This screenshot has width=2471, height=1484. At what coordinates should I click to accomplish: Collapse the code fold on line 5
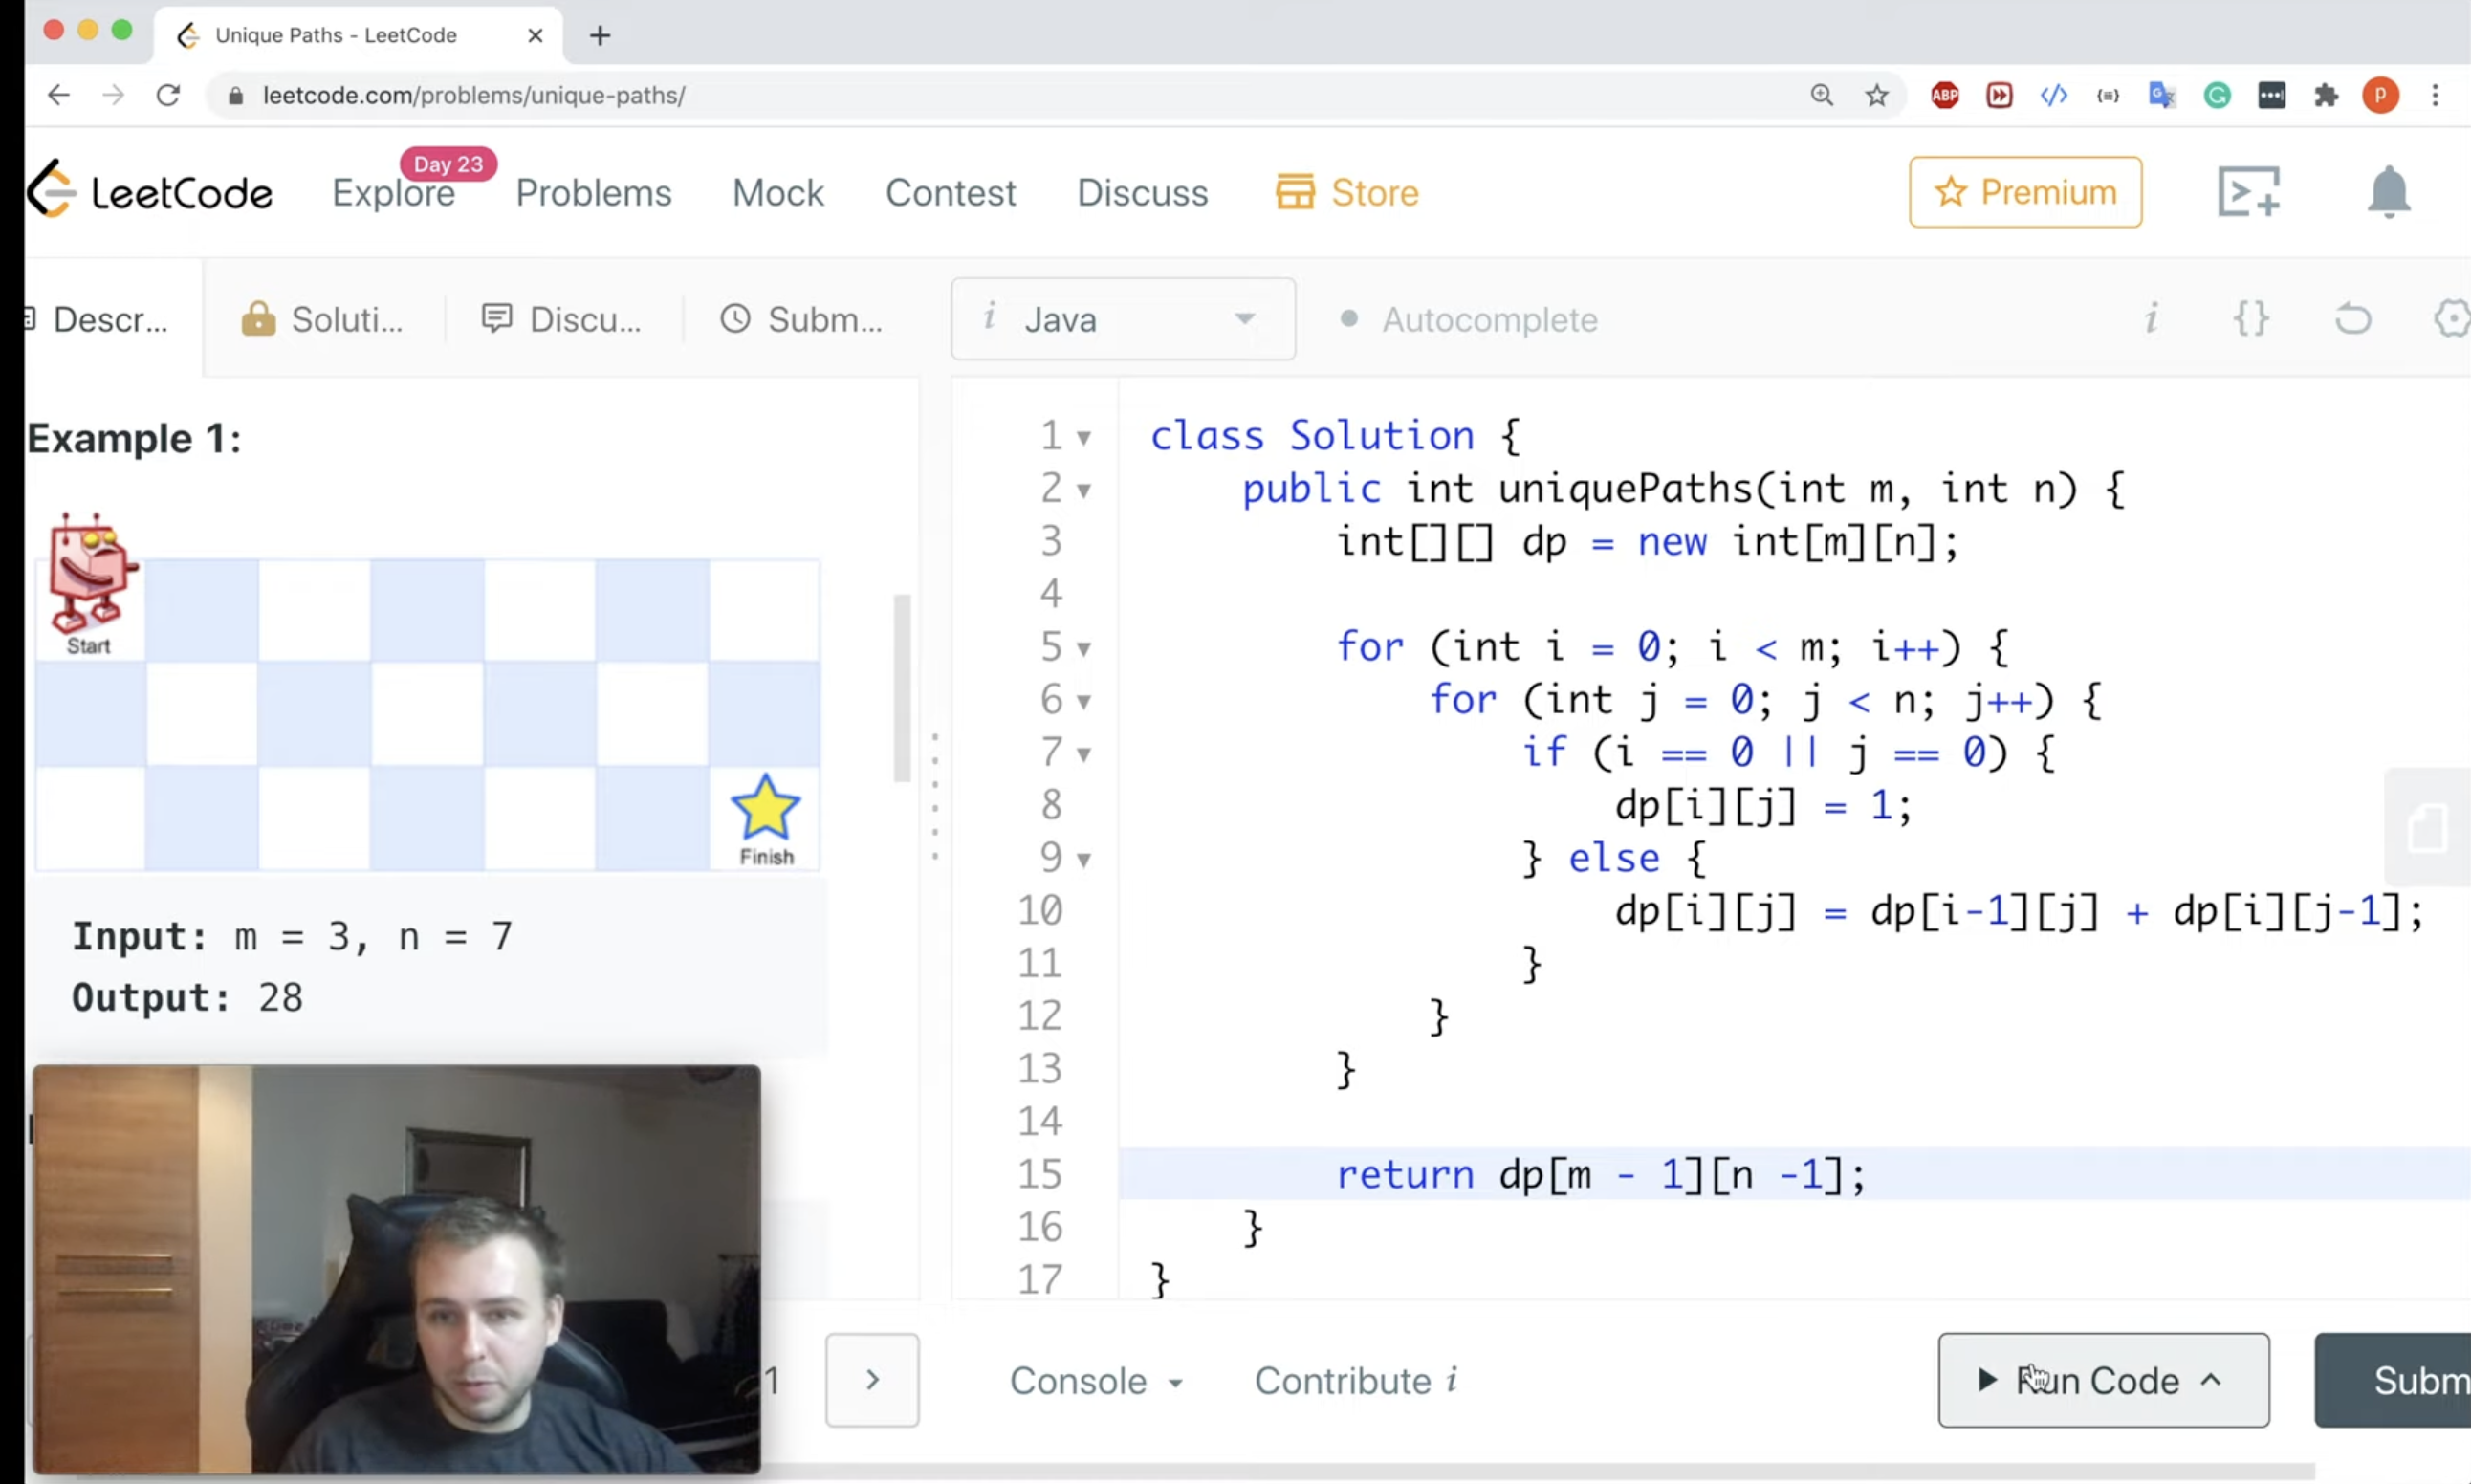(x=1084, y=649)
